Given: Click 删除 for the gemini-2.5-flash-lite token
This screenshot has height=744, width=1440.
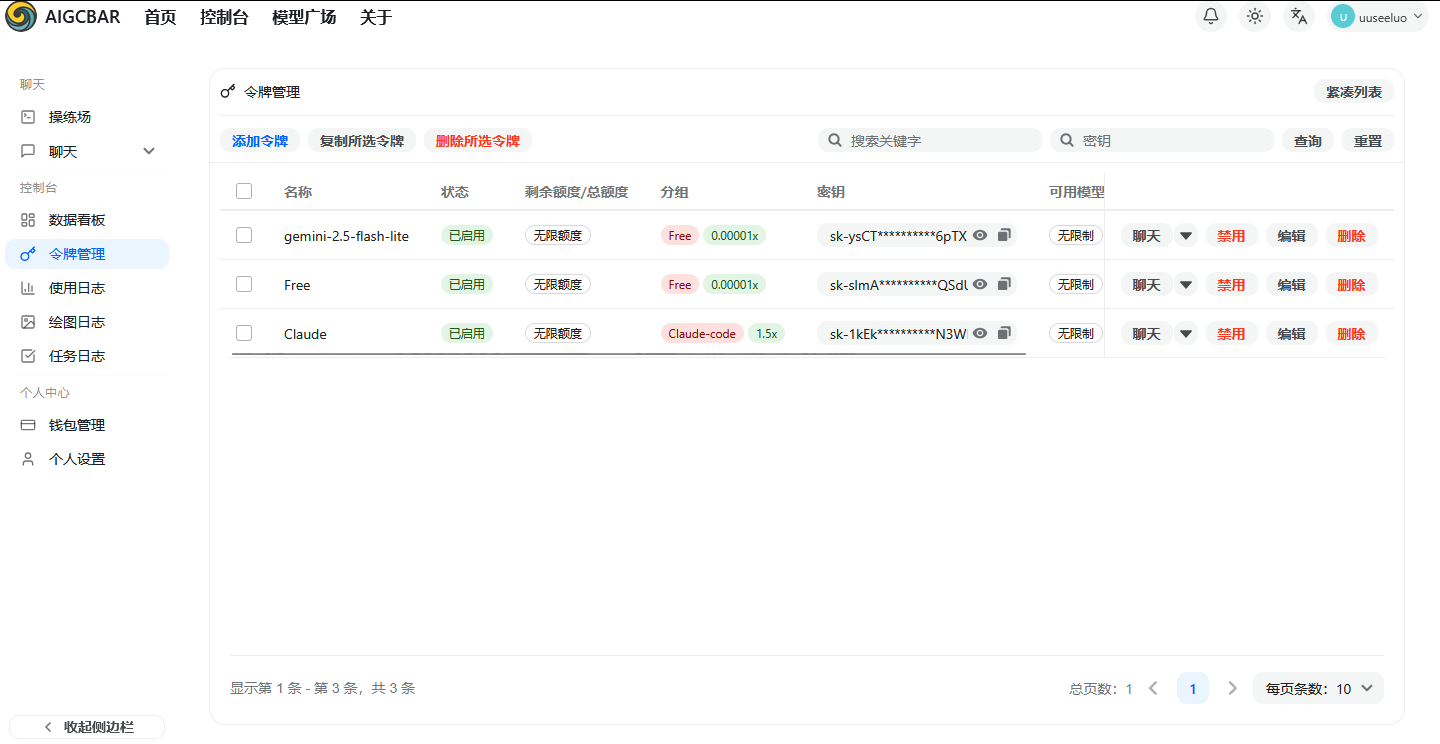Looking at the screenshot, I should (1351, 236).
